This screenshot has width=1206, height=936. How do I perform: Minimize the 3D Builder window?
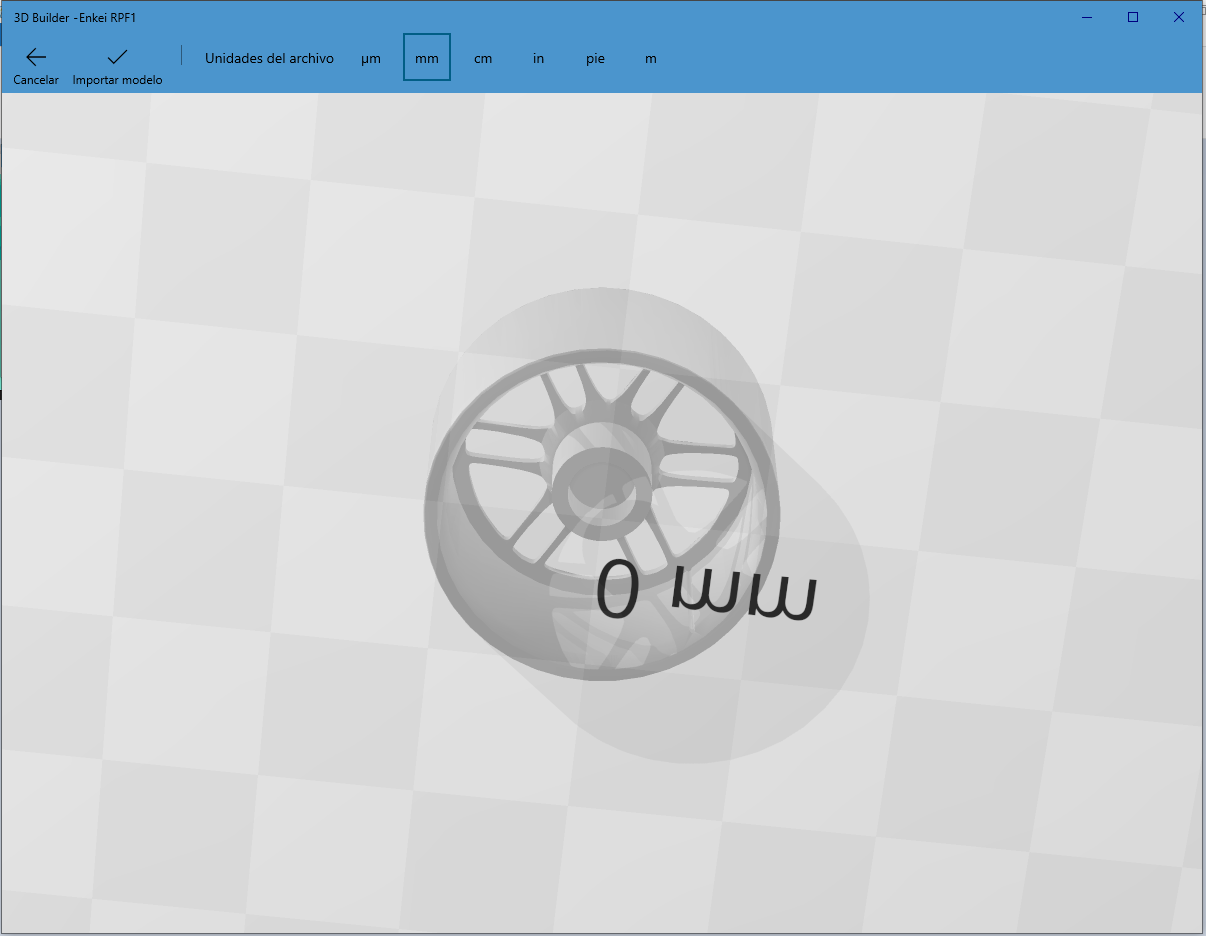click(x=1087, y=17)
